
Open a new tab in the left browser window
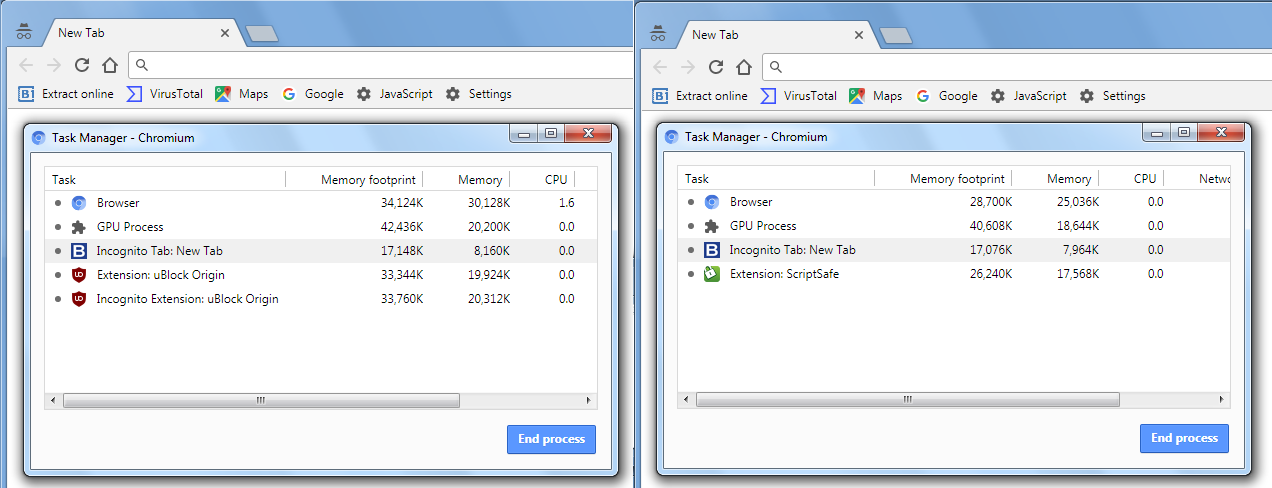[262, 34]
